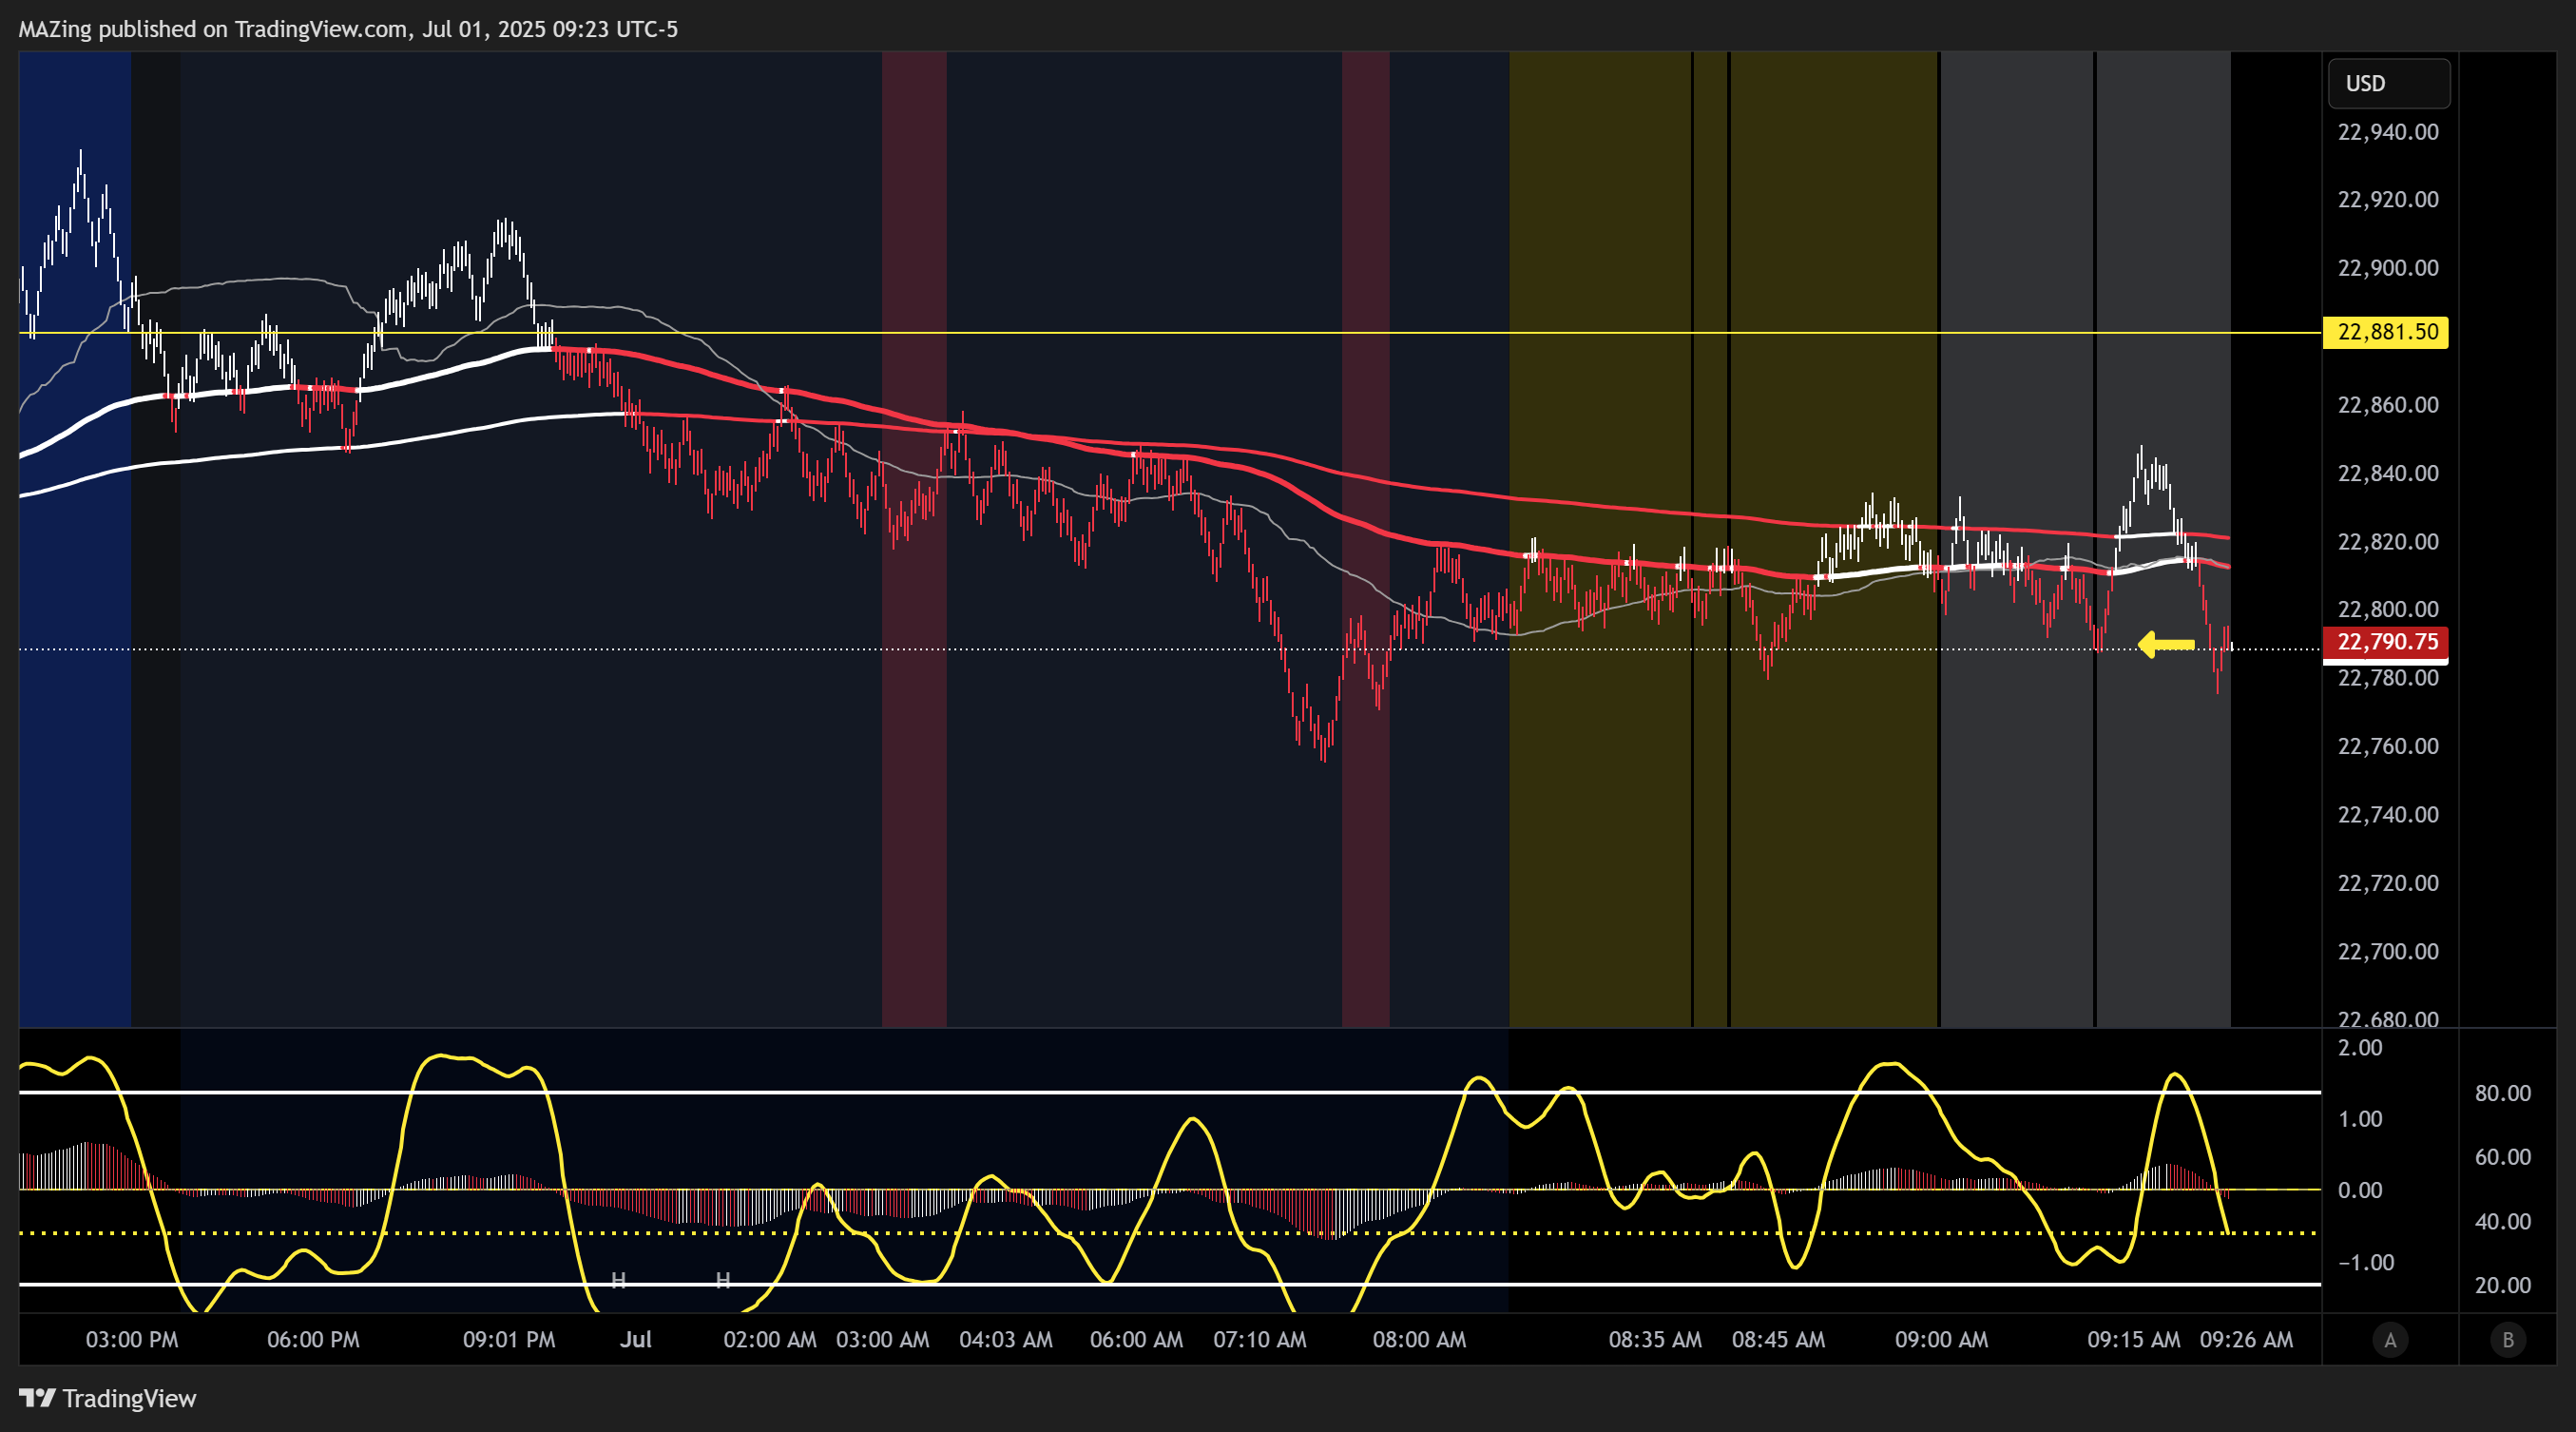Click the 22,900.00 price axis label
Image resolution: width=2576 pixels, height=1432 pixels.
[x=2388, y=268]
